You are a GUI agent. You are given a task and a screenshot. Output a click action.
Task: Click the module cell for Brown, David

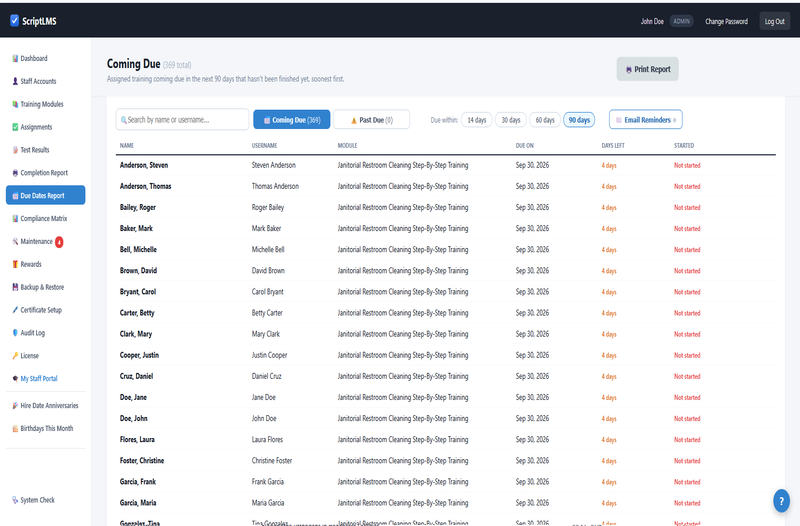point(403,271)
